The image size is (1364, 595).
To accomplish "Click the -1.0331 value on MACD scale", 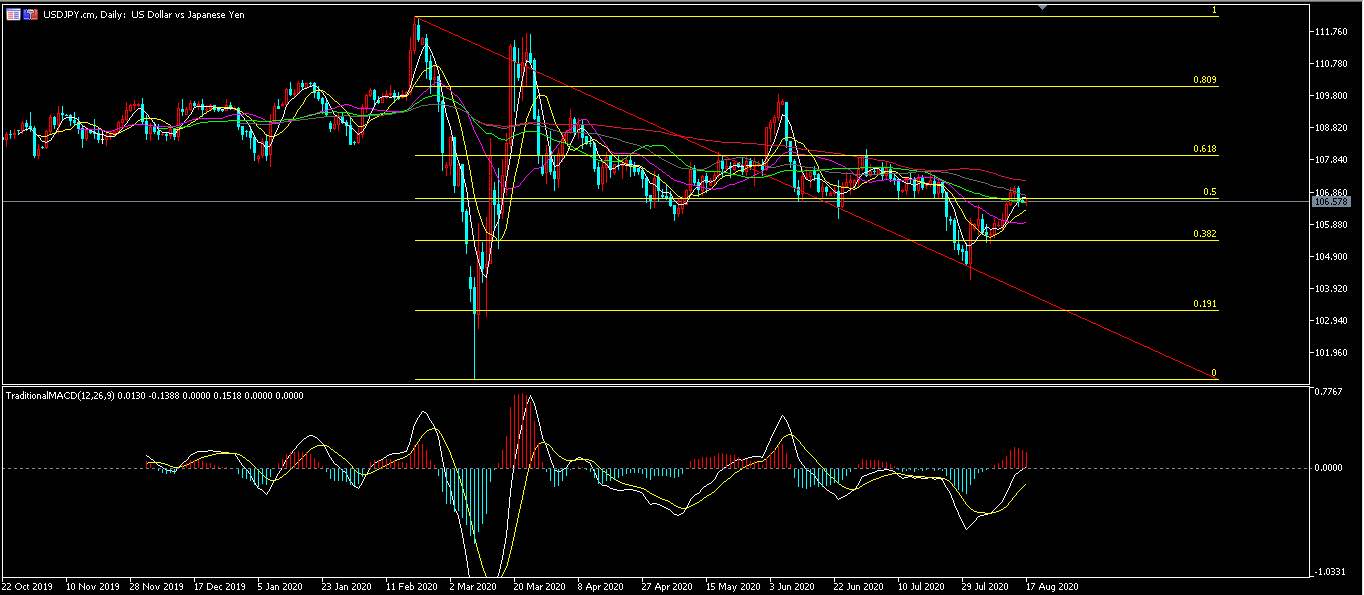I will (x=1331, y=571).
